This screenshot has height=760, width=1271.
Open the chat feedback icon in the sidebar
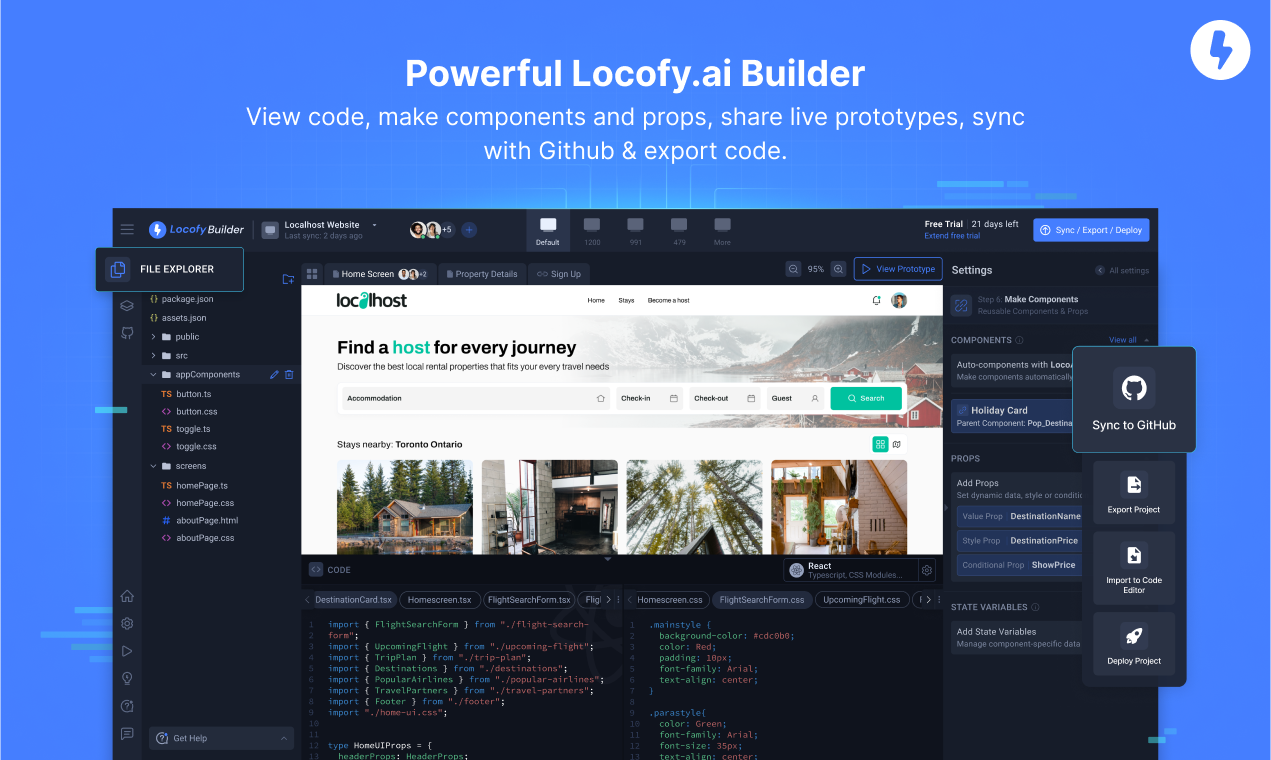pyautogui.click(x=127, y=733)
